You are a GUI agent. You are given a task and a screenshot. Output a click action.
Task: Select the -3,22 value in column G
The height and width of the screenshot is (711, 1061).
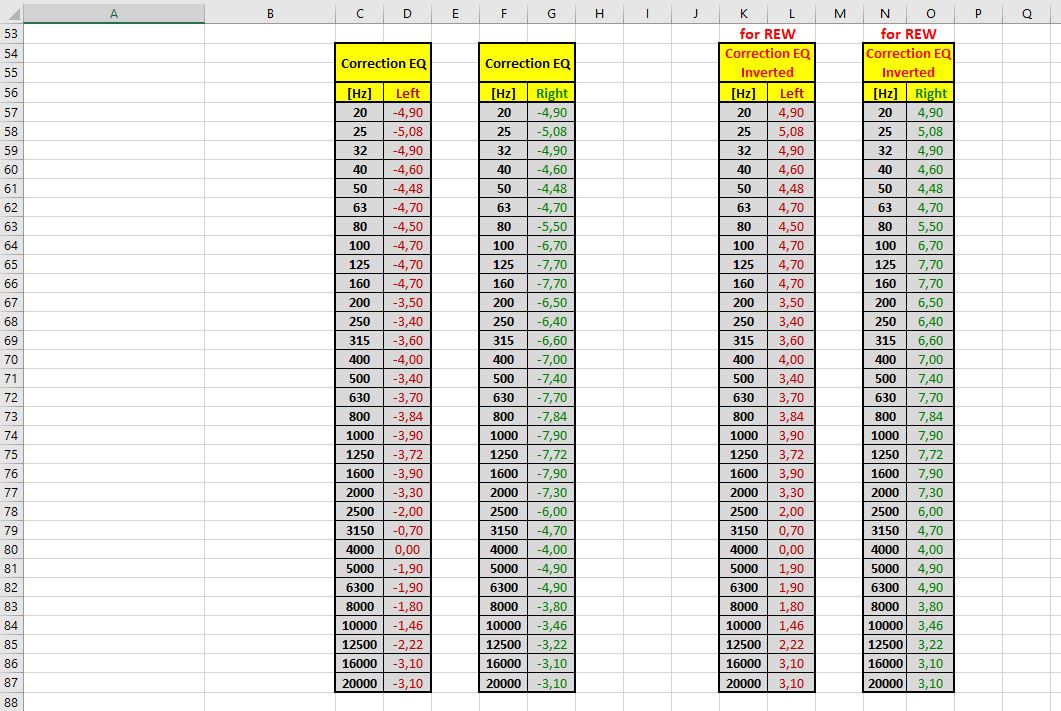(x=551, y=645)
